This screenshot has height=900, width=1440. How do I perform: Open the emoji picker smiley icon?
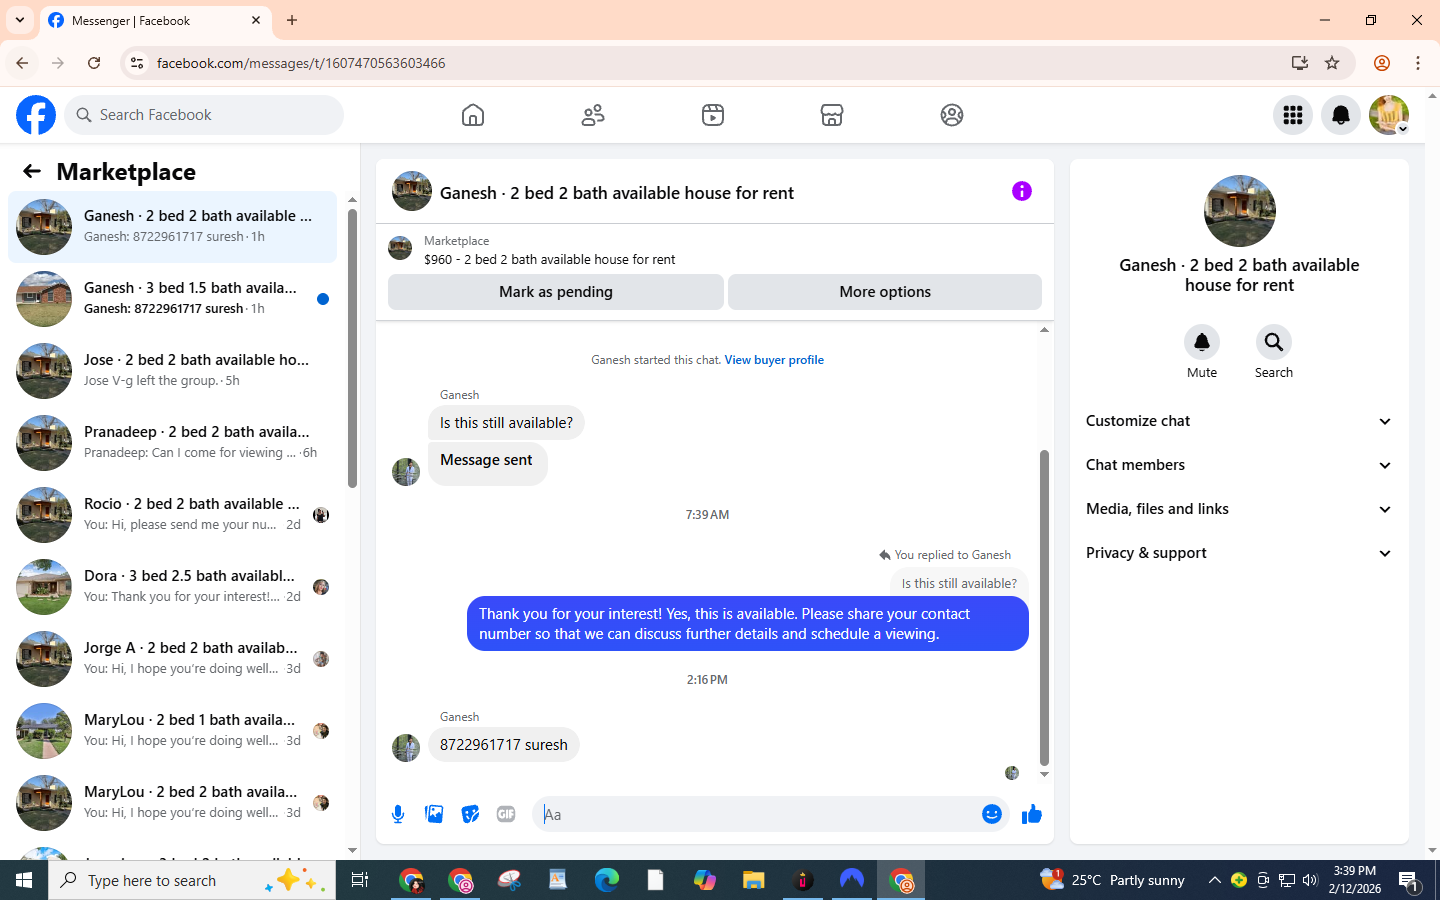coord(992,814)
